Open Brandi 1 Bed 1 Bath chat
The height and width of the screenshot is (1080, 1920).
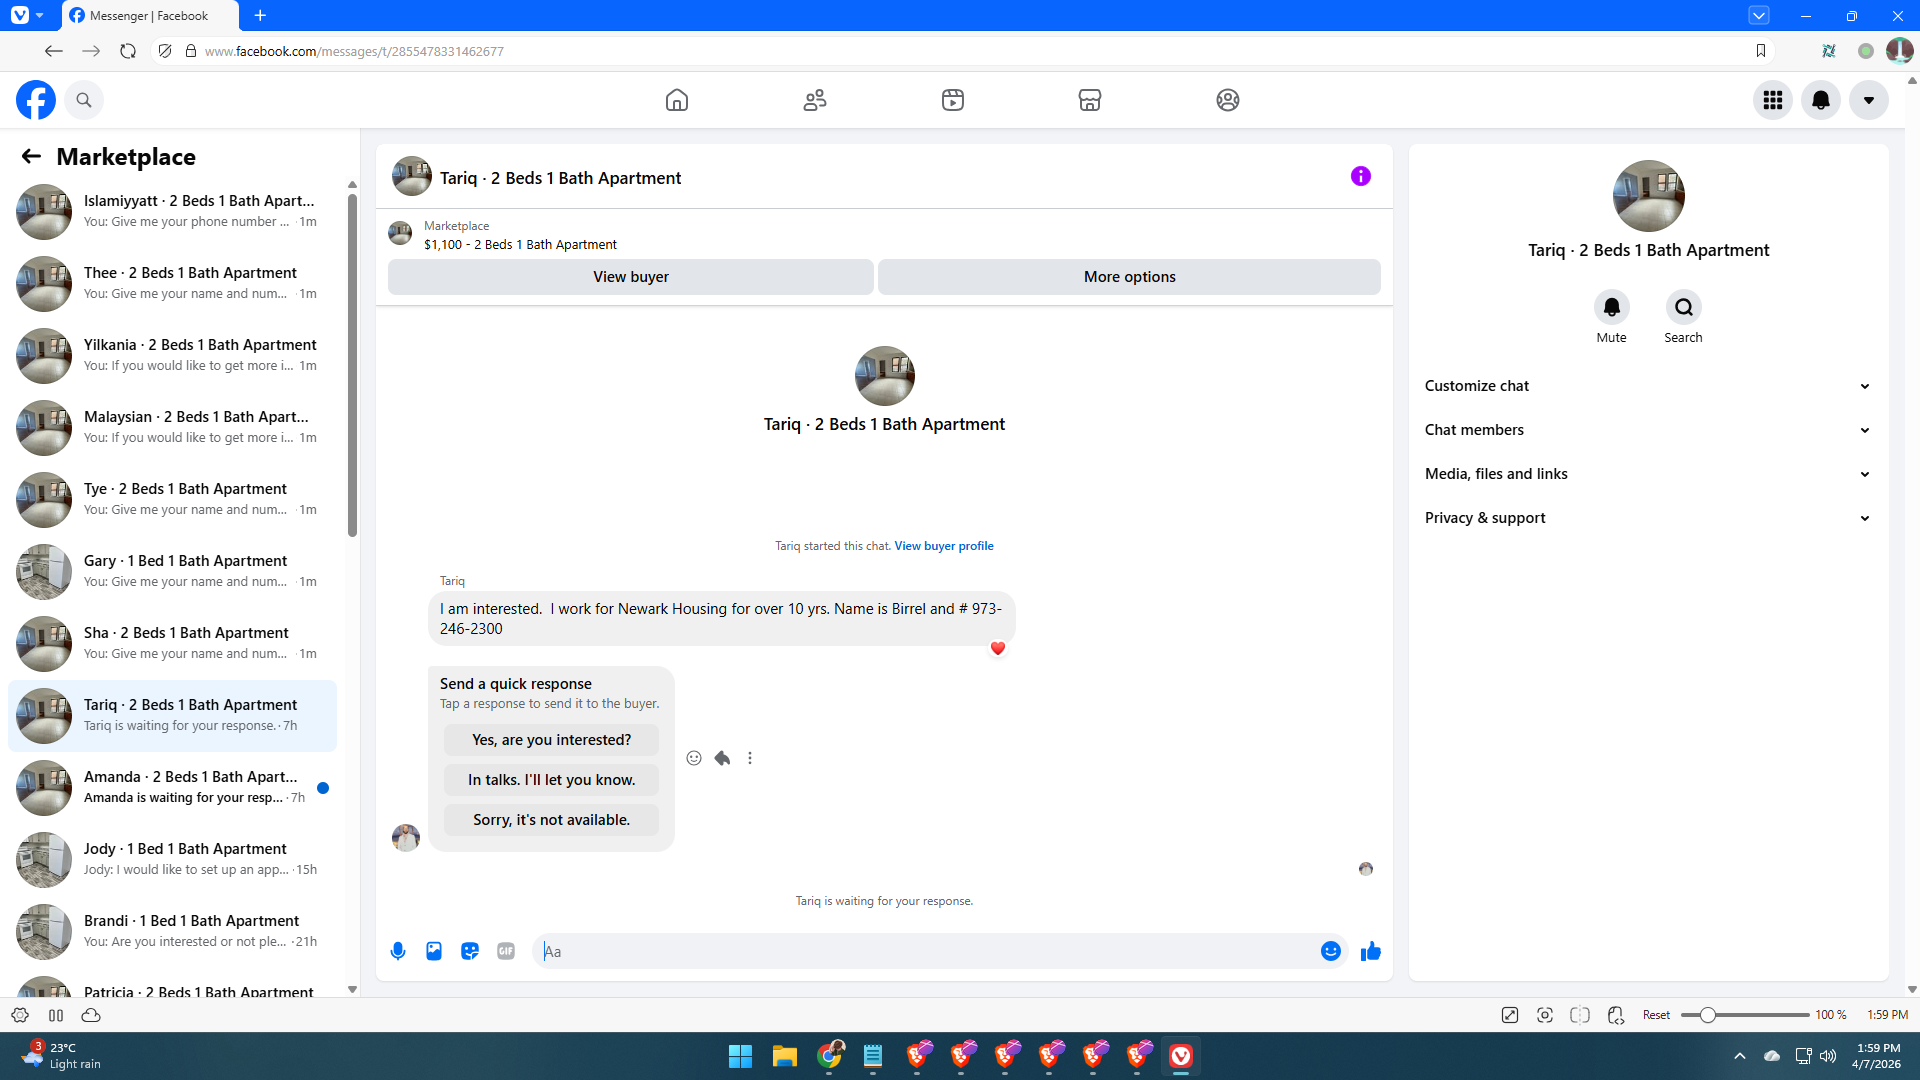(172, 931)
